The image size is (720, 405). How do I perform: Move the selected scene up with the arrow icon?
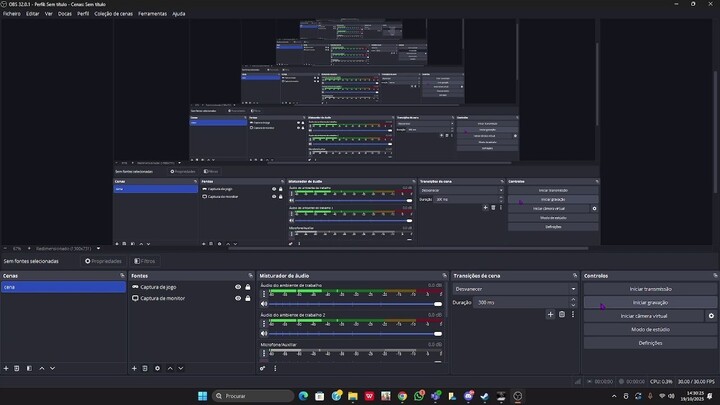(40, 368)
